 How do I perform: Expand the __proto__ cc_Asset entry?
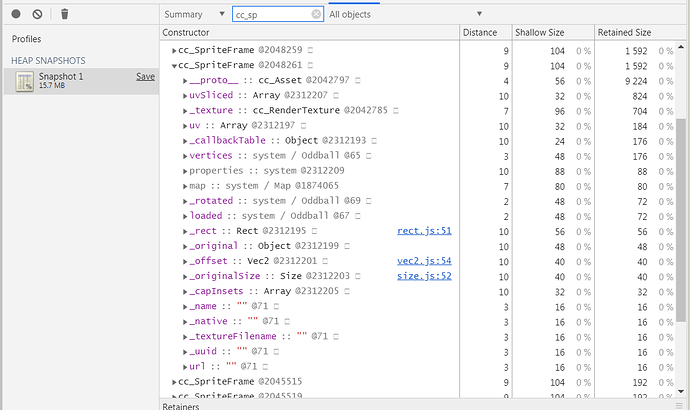185,80
